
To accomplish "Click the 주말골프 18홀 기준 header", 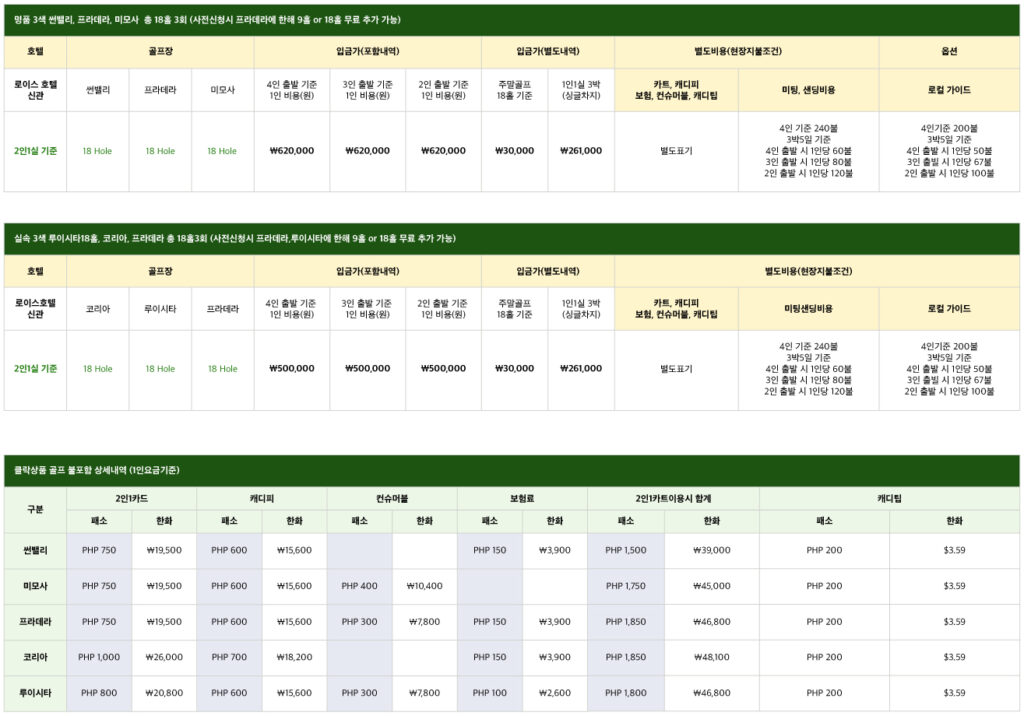I will pyautogui.click(x=515, y=89).
